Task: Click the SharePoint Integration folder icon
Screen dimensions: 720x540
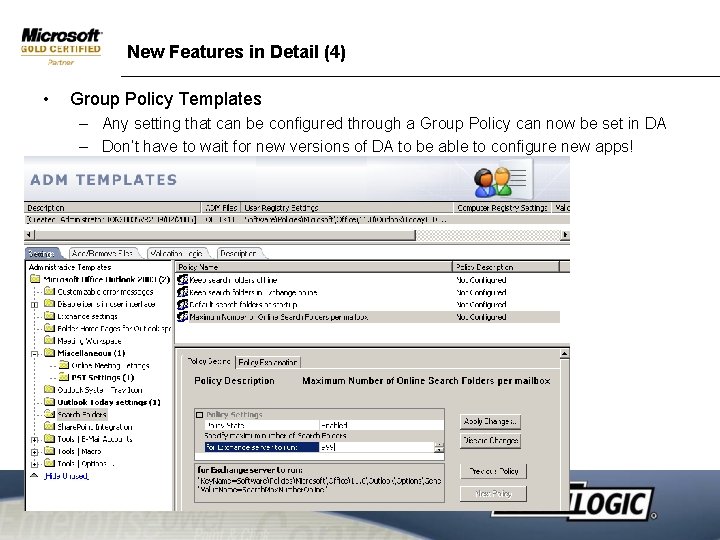Action: tap(49, 426)
